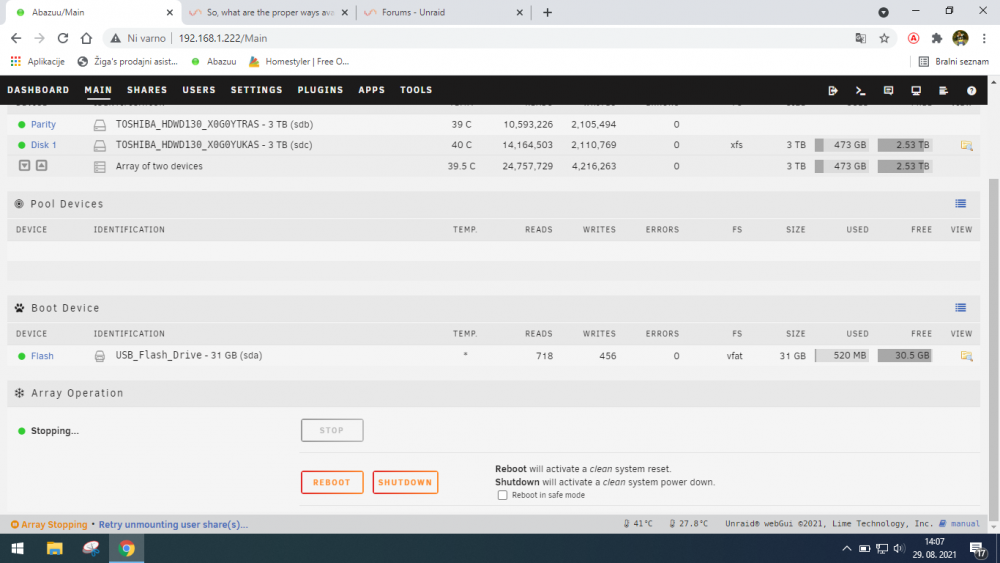Open Boot Device list view icon
This screenshot has width=1000, height=563.
[960, 307]
